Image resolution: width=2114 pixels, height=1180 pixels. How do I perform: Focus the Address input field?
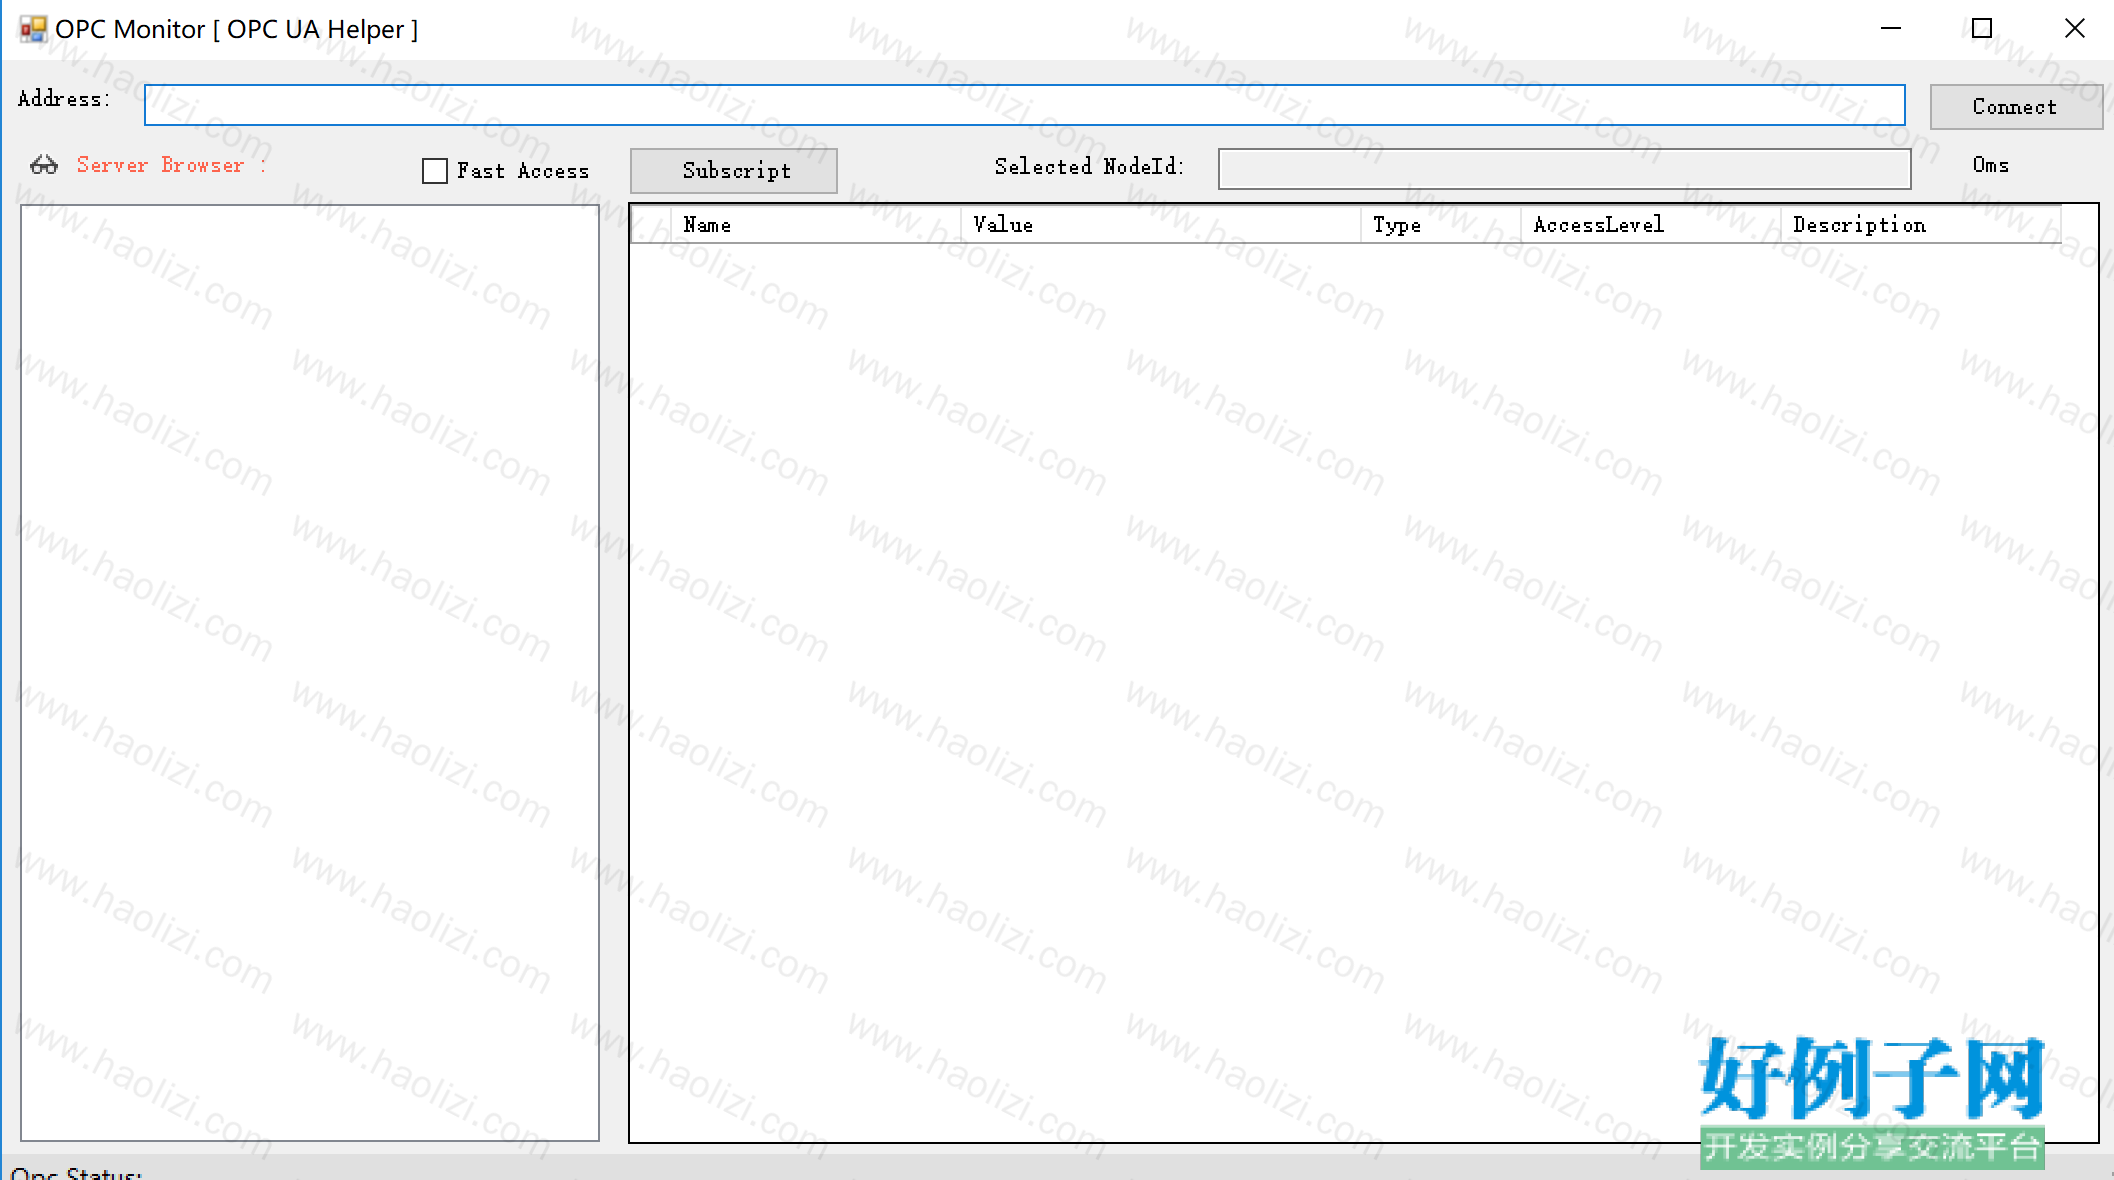click(x=1024, y=105)
